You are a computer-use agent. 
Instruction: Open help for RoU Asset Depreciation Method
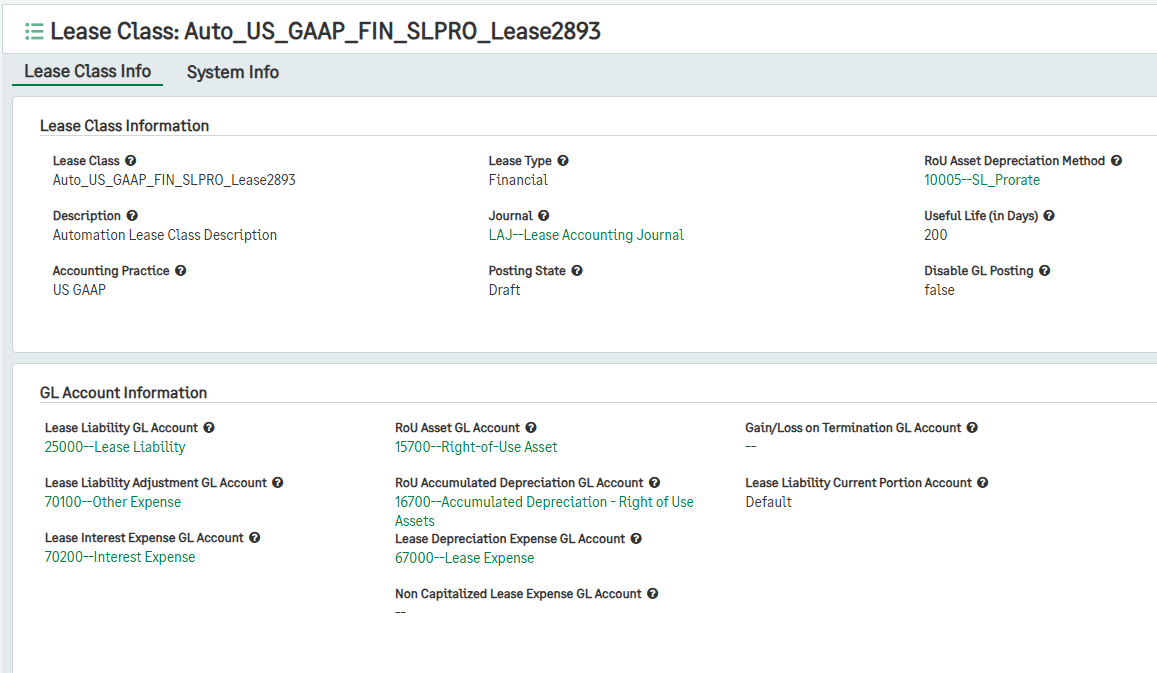point(1116,160)
